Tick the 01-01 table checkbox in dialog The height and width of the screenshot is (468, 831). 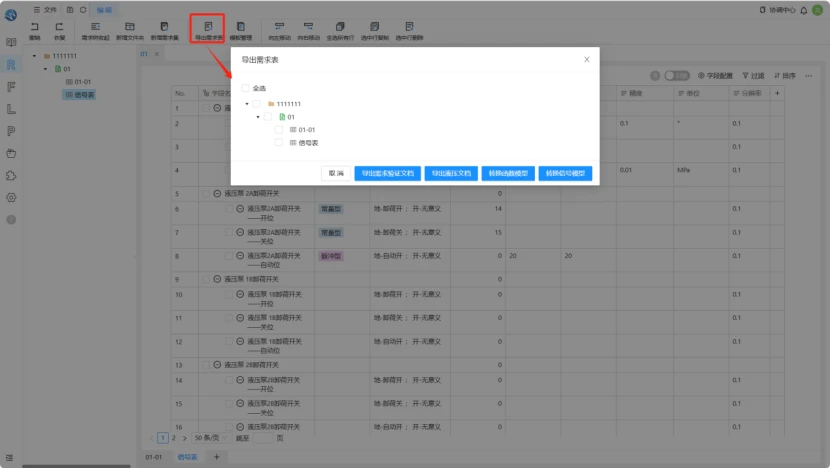point(279,129)
